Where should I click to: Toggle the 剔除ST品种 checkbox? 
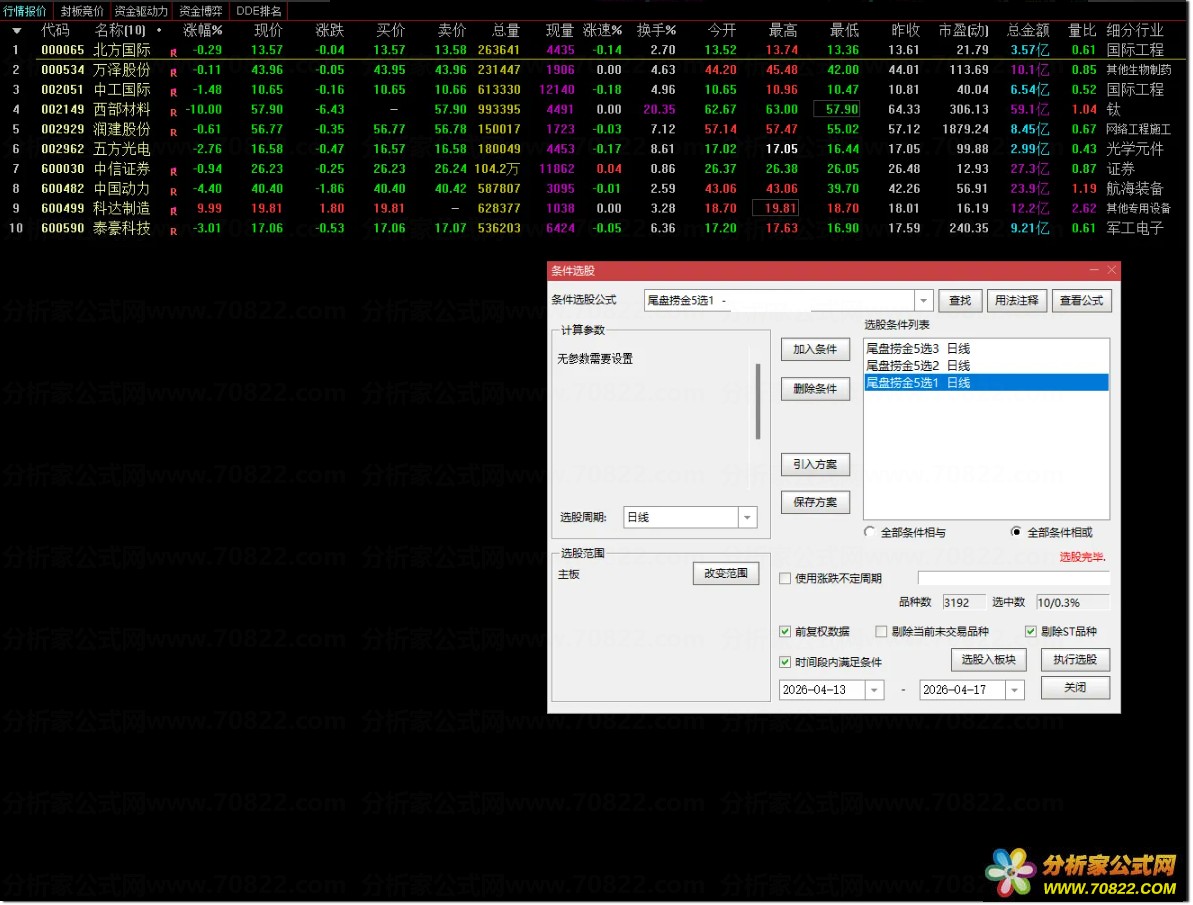coord(1031,632)
